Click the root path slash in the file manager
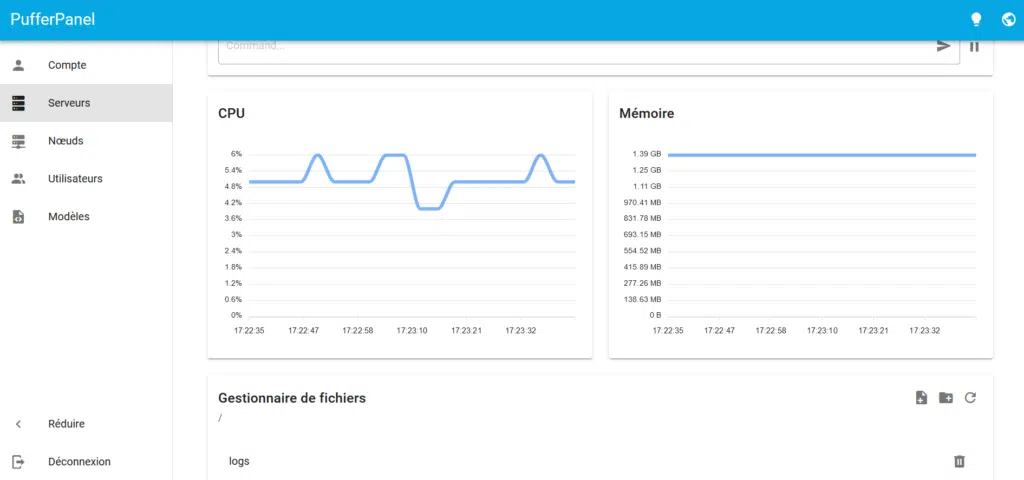Screen dimensions: 1024x480 [x=220, y=418]
